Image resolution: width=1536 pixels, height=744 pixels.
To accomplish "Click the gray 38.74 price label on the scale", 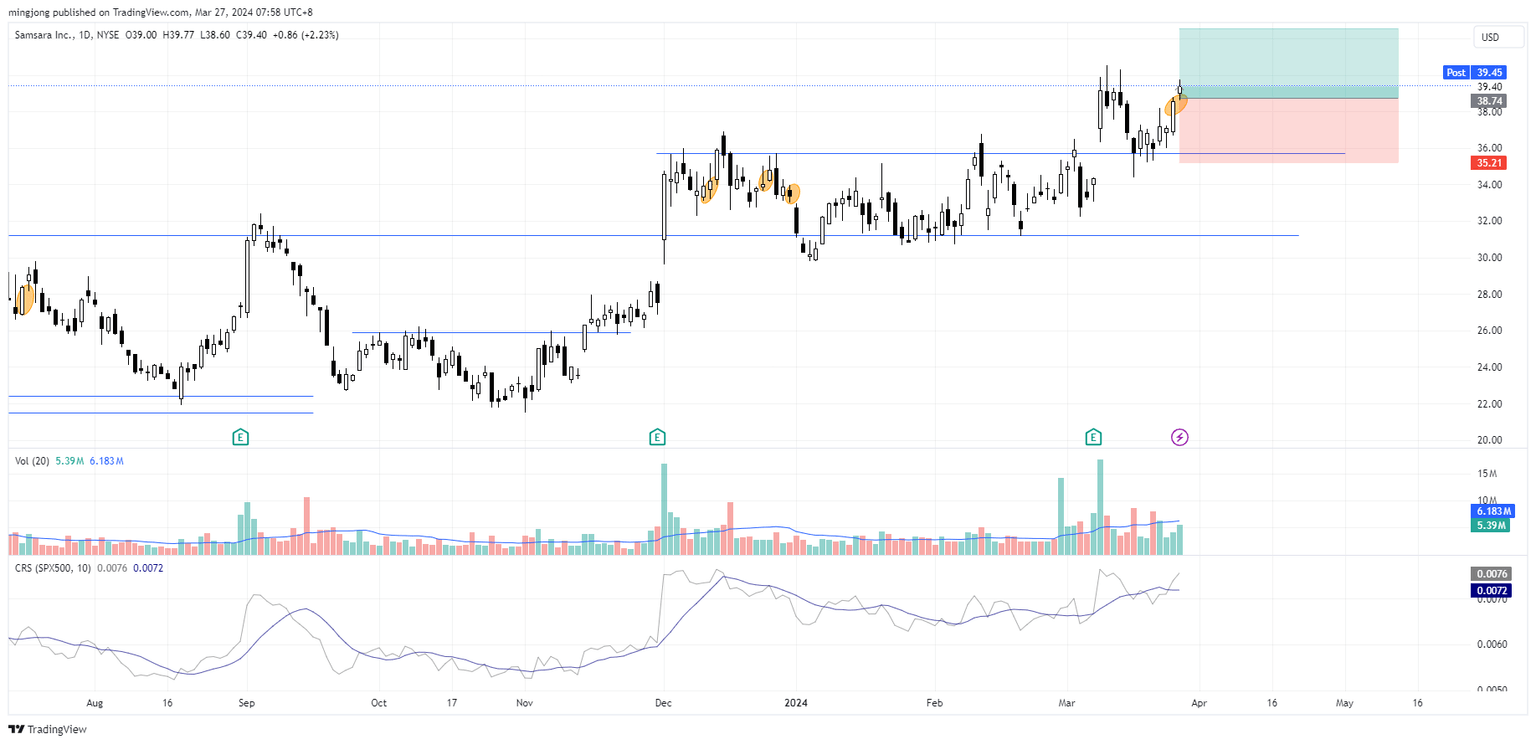I will pos(1487,100).
